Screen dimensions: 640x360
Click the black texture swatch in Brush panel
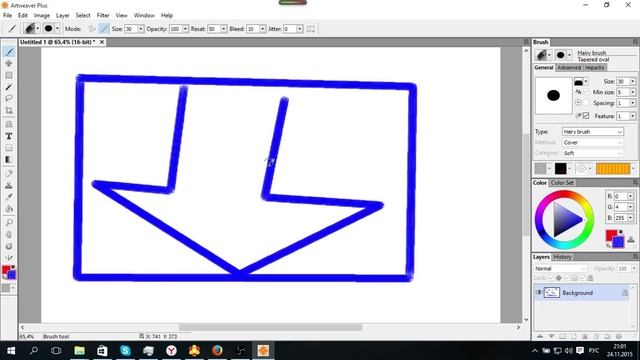click(x=560, y=168)
